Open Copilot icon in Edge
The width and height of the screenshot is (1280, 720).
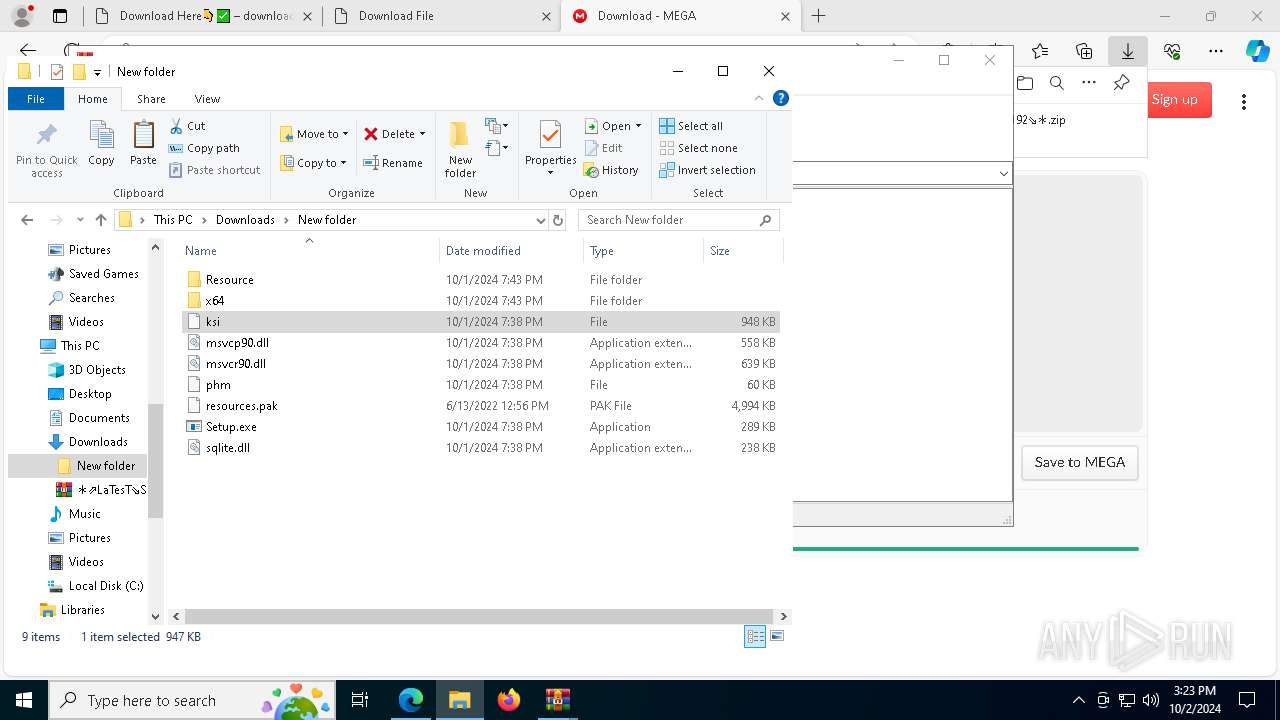pyautogui.click(x=1257, y=51)
